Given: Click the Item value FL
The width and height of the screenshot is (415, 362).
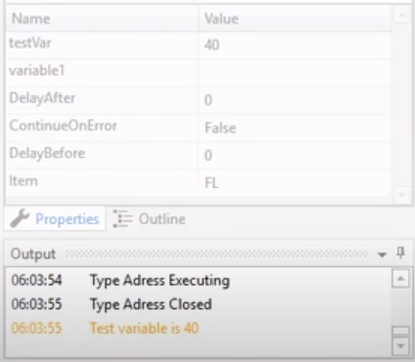Looking at the screenshot, I should coord(212,183).
